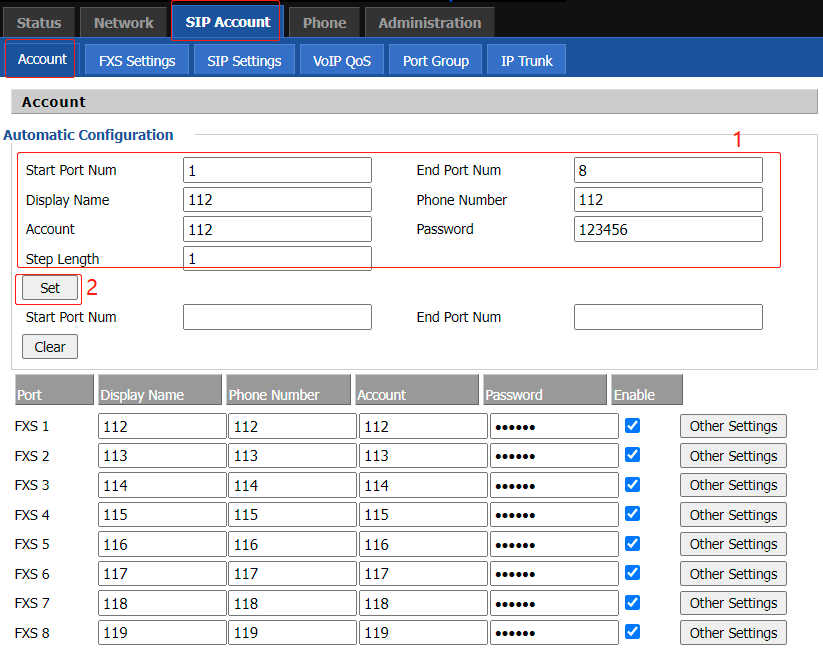823x650 pixels.
Task: Toggle the FXS 7 Enable checkbox
Action: 632,602
